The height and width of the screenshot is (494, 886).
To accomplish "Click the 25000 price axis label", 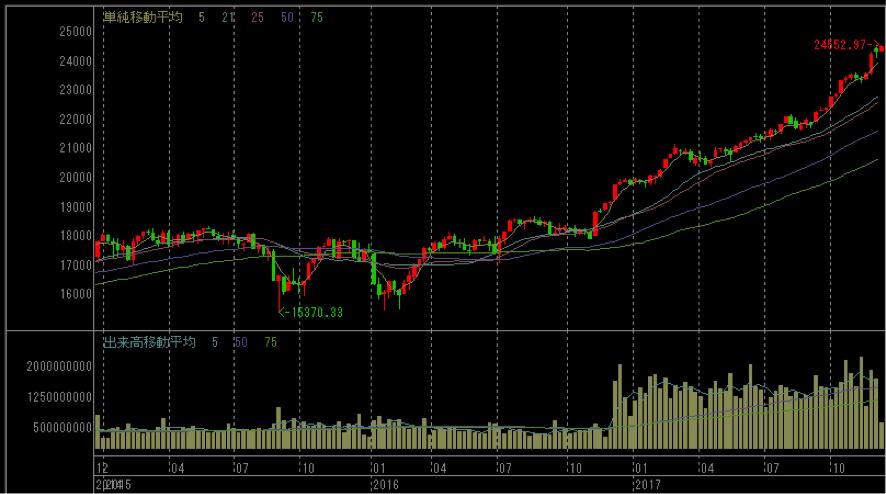I will click(x=74, y=32).
